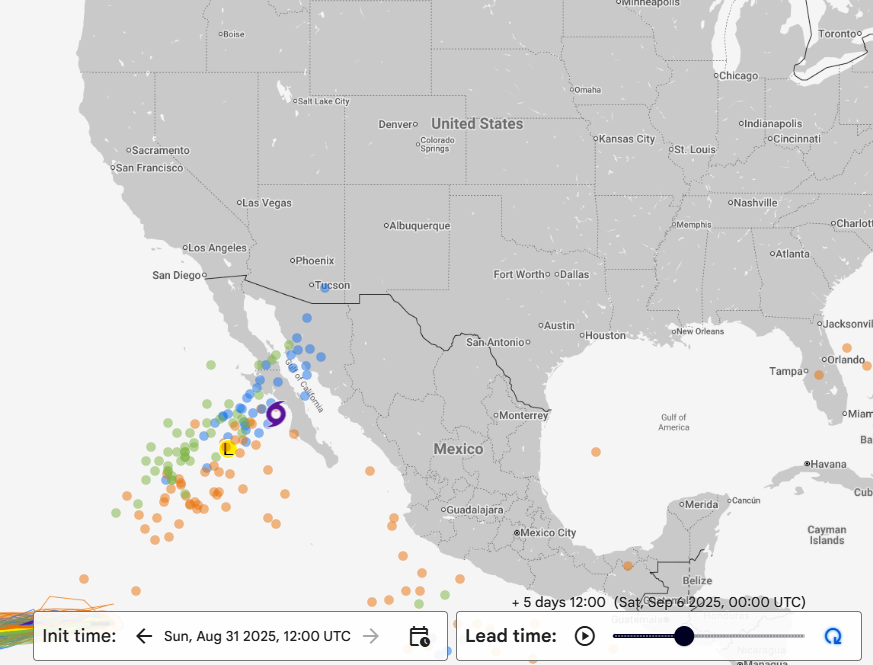This screenshot has width=873, height=665.
Task: Click the Denver city label
Action: pyautogui.click(x=395, y=125)
